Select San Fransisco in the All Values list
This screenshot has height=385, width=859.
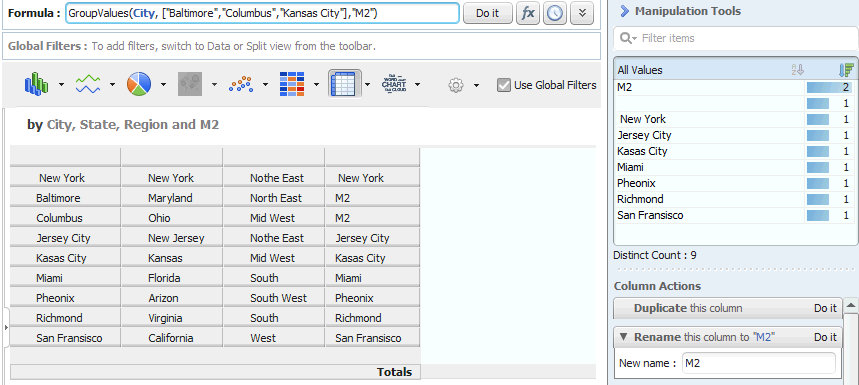click(x=735, y=215)
